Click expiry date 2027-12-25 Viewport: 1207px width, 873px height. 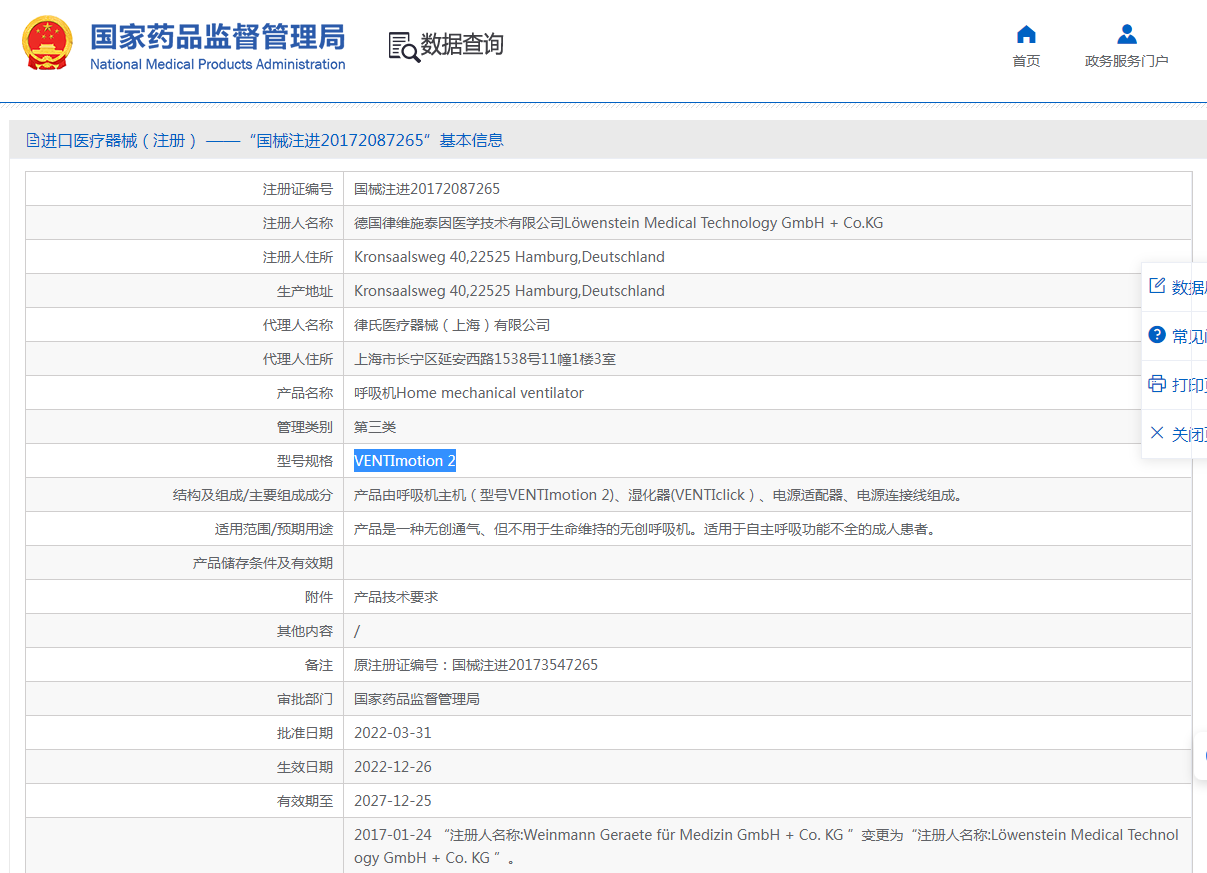pos(393,801)
